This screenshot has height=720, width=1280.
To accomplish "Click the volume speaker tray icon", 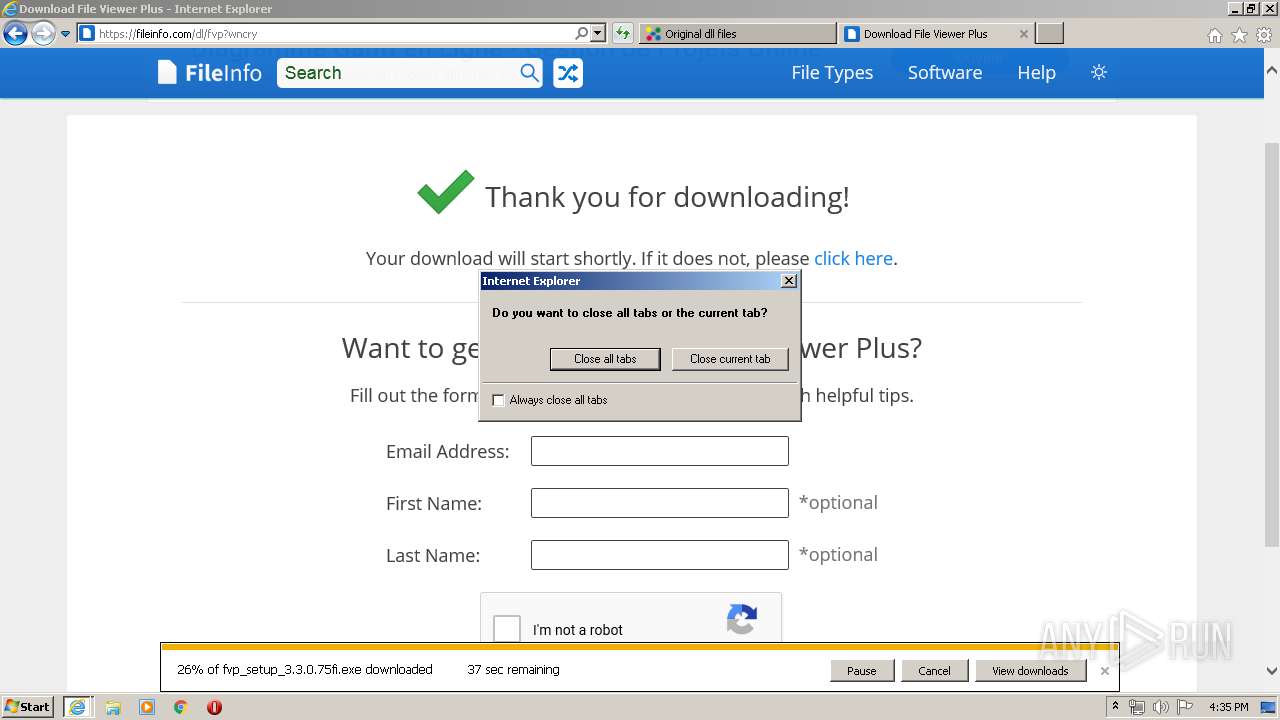I will [x=1160, y=707].
